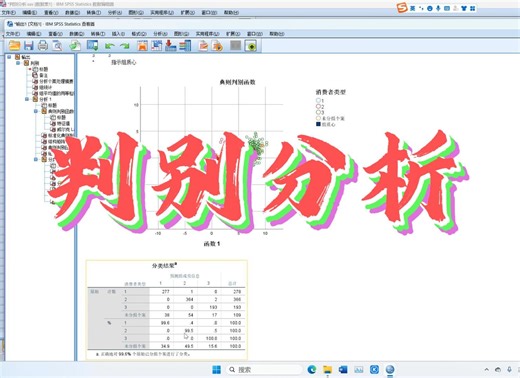Click the Windows Start button
The width and height of the screenshot is (520, 378).
point(216,369)
